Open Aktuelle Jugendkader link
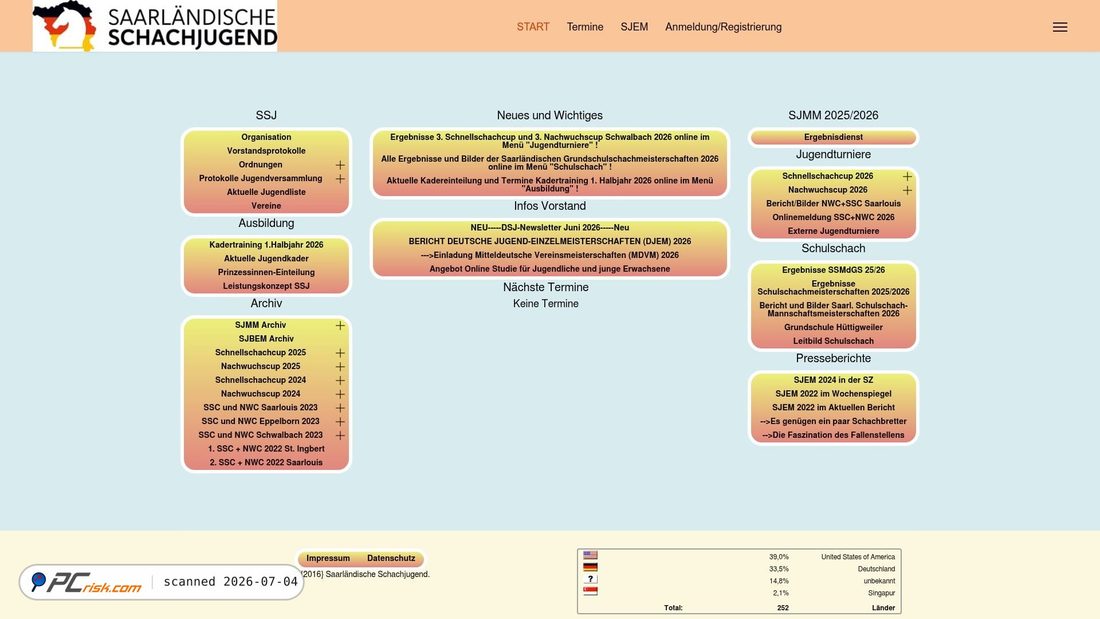Image resolution: width=1100 pixels, height=619 pixels. point(266,258)
